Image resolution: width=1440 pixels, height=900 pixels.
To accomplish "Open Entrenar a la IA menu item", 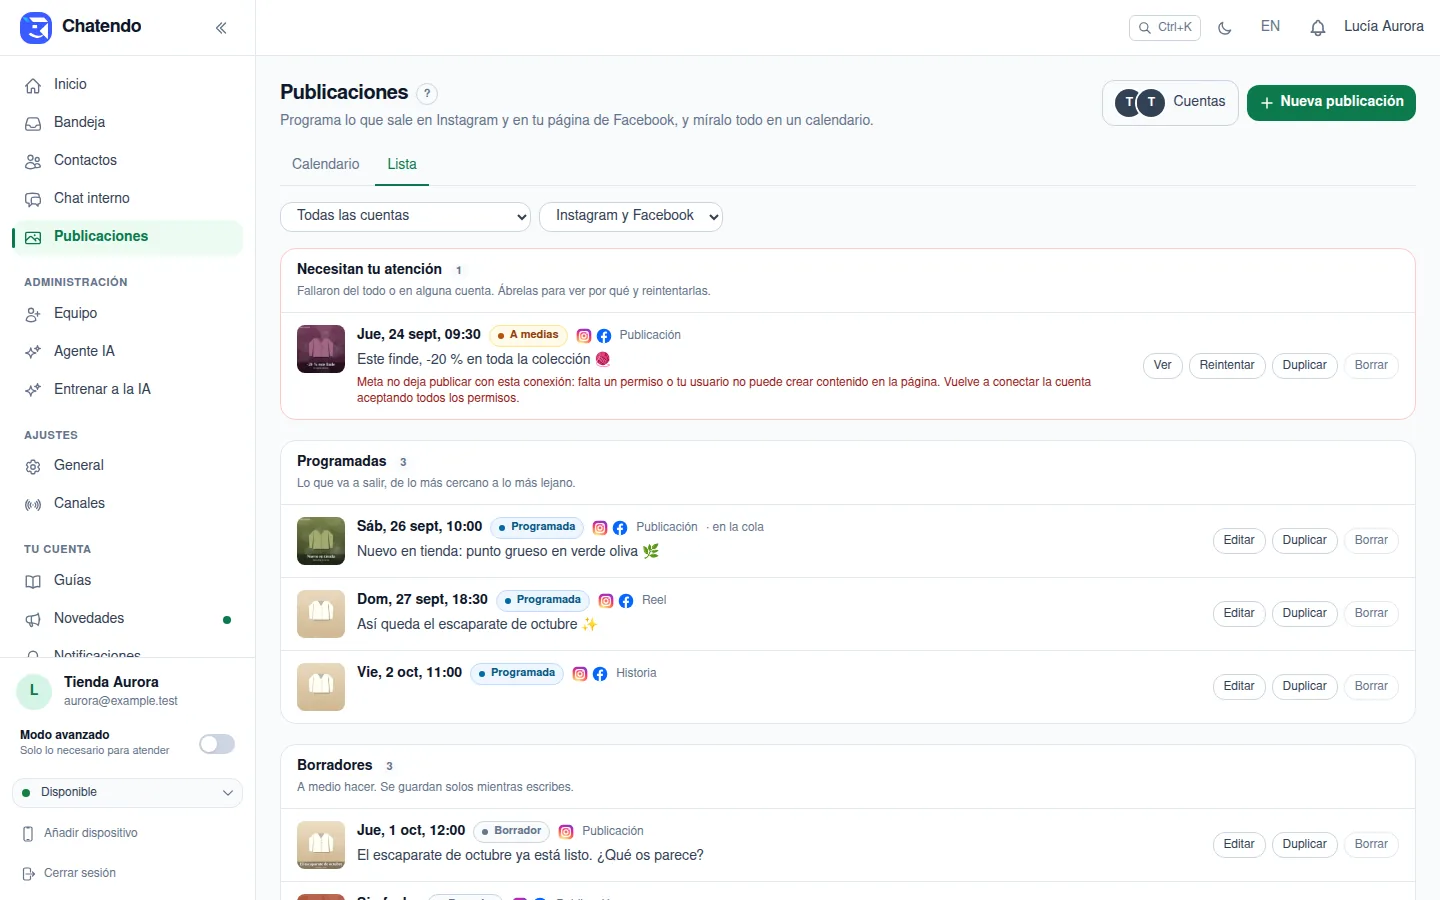I will 127,390.
